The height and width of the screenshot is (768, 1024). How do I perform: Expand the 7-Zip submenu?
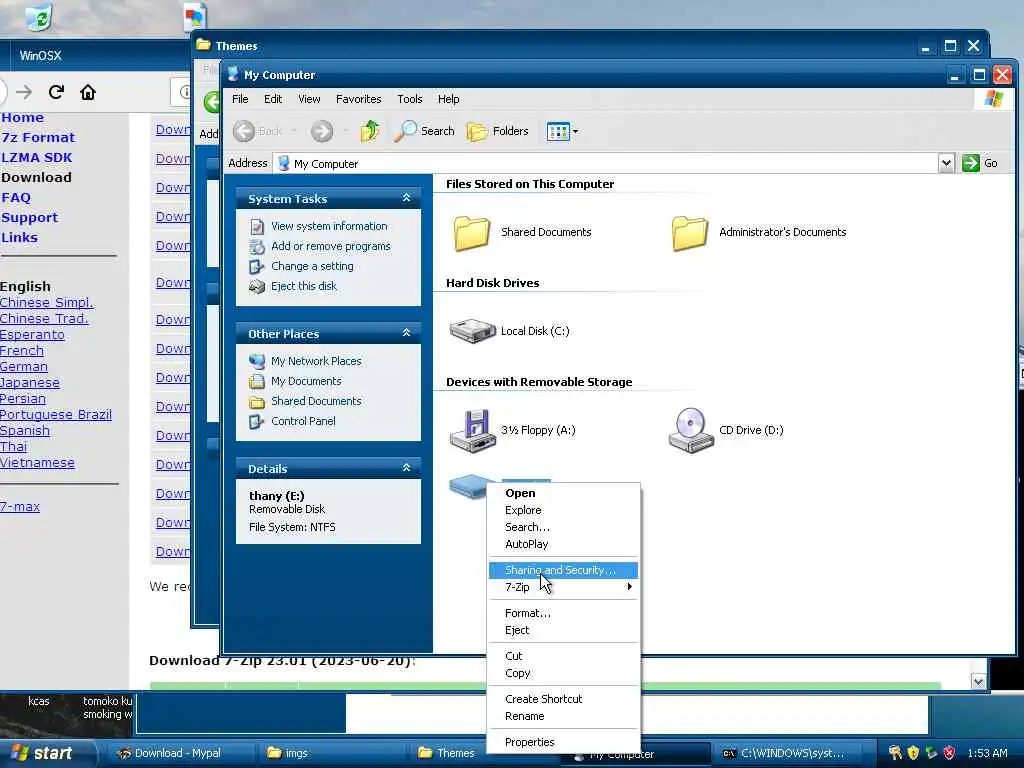pos(563,587)
